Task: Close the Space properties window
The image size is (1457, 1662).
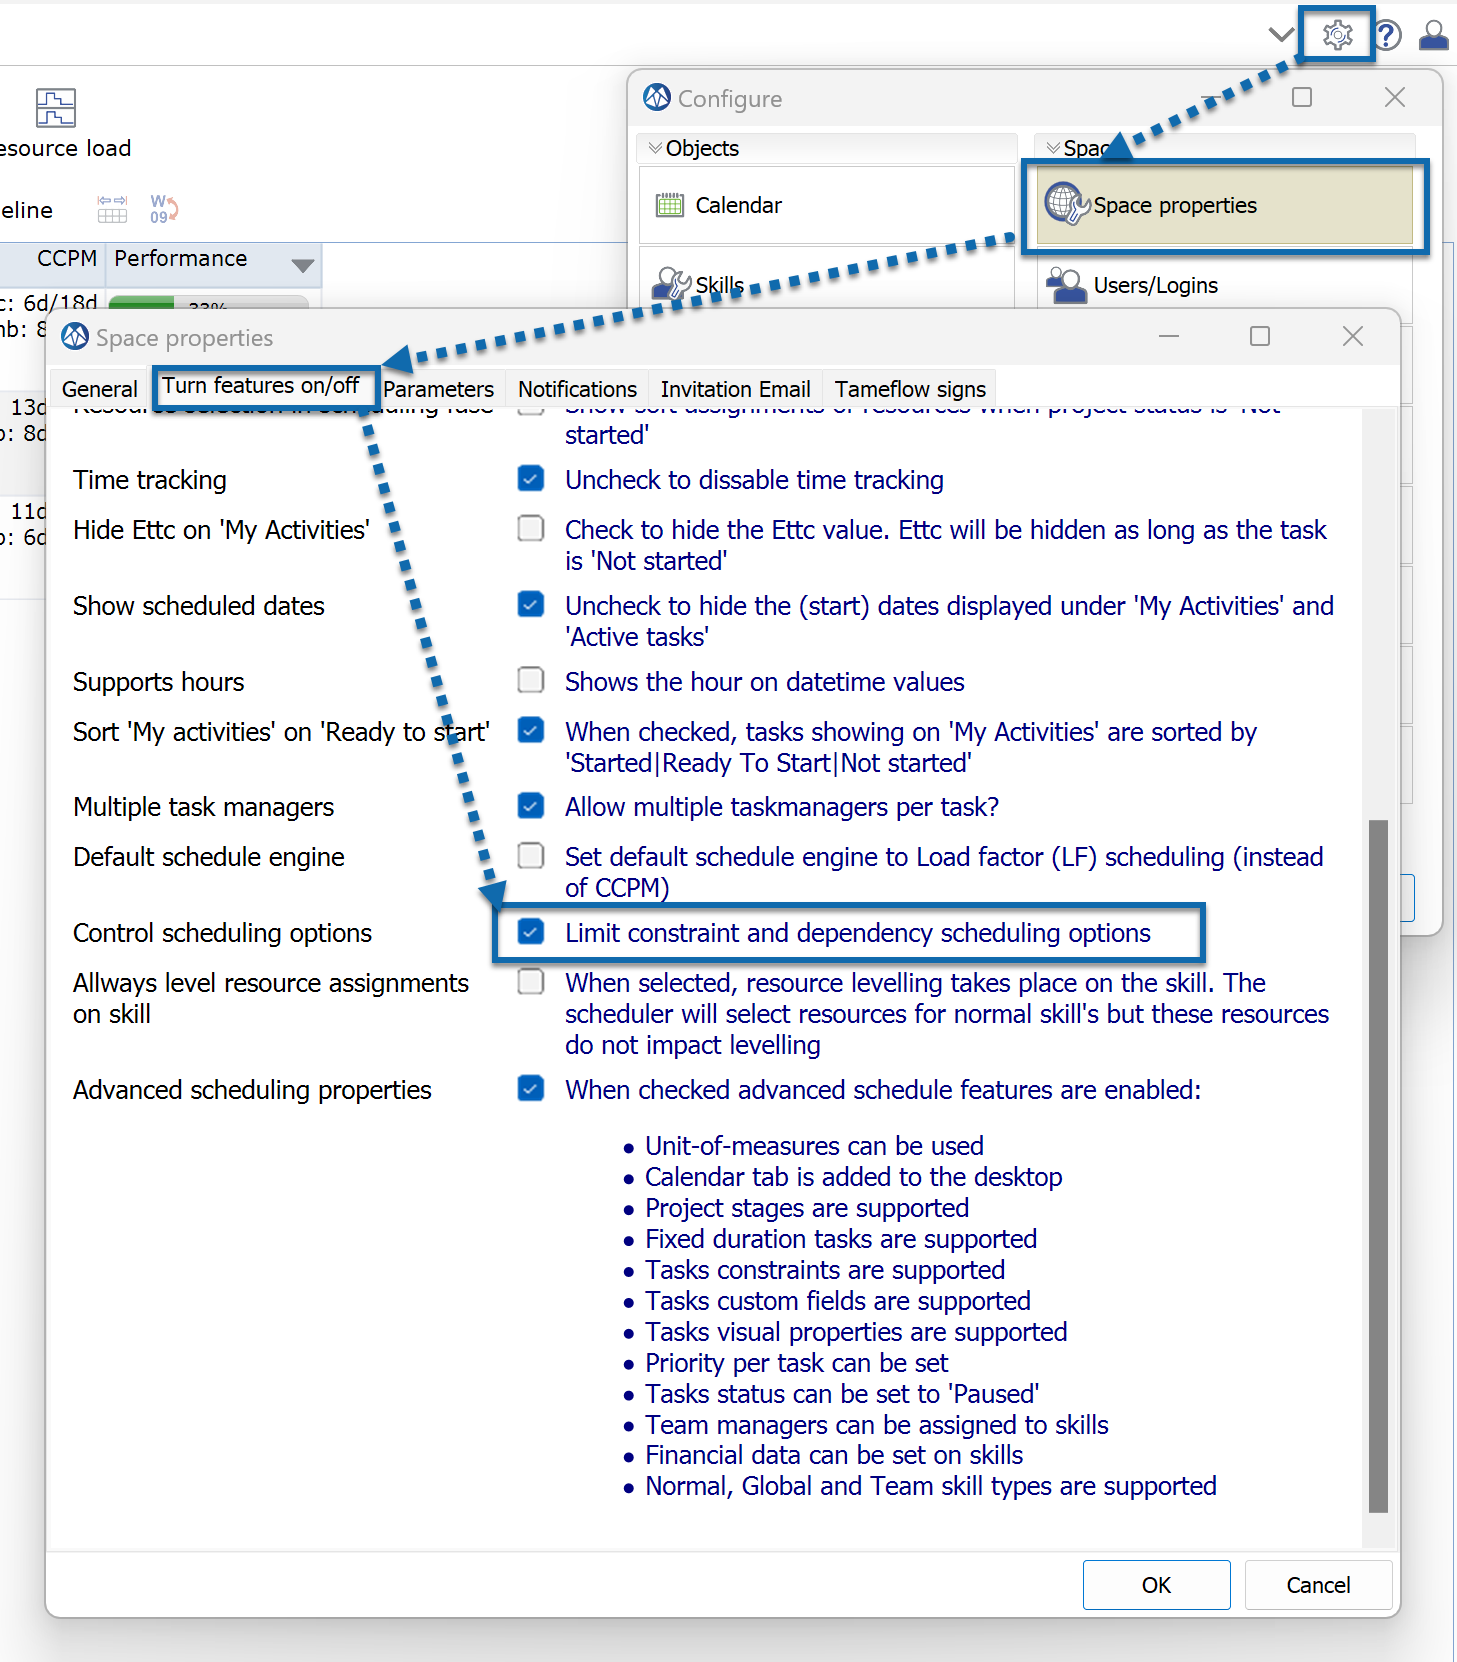Action: click(x=1352, y=336)
